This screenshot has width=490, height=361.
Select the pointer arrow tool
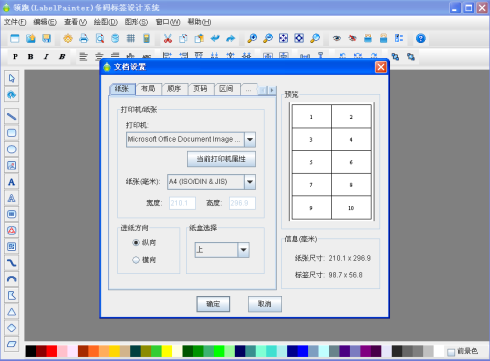point(12,78)
